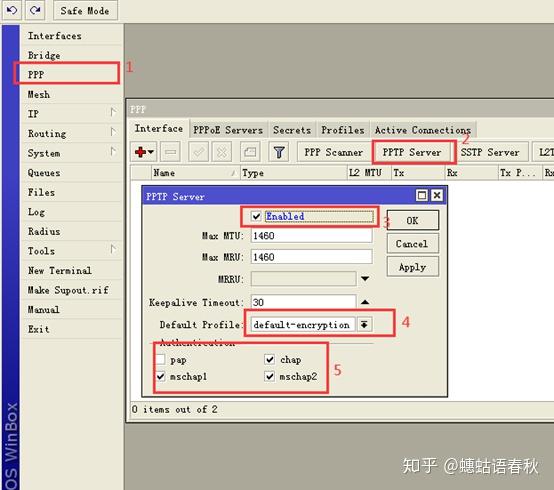Click the red plus Add icon

pos(140,152)
